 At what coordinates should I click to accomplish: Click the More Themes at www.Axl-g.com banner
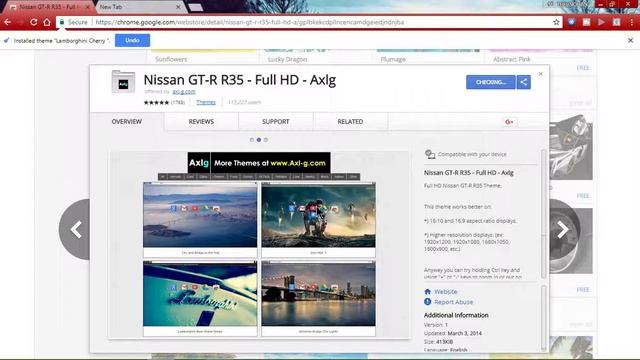click(x=259, y=162)
